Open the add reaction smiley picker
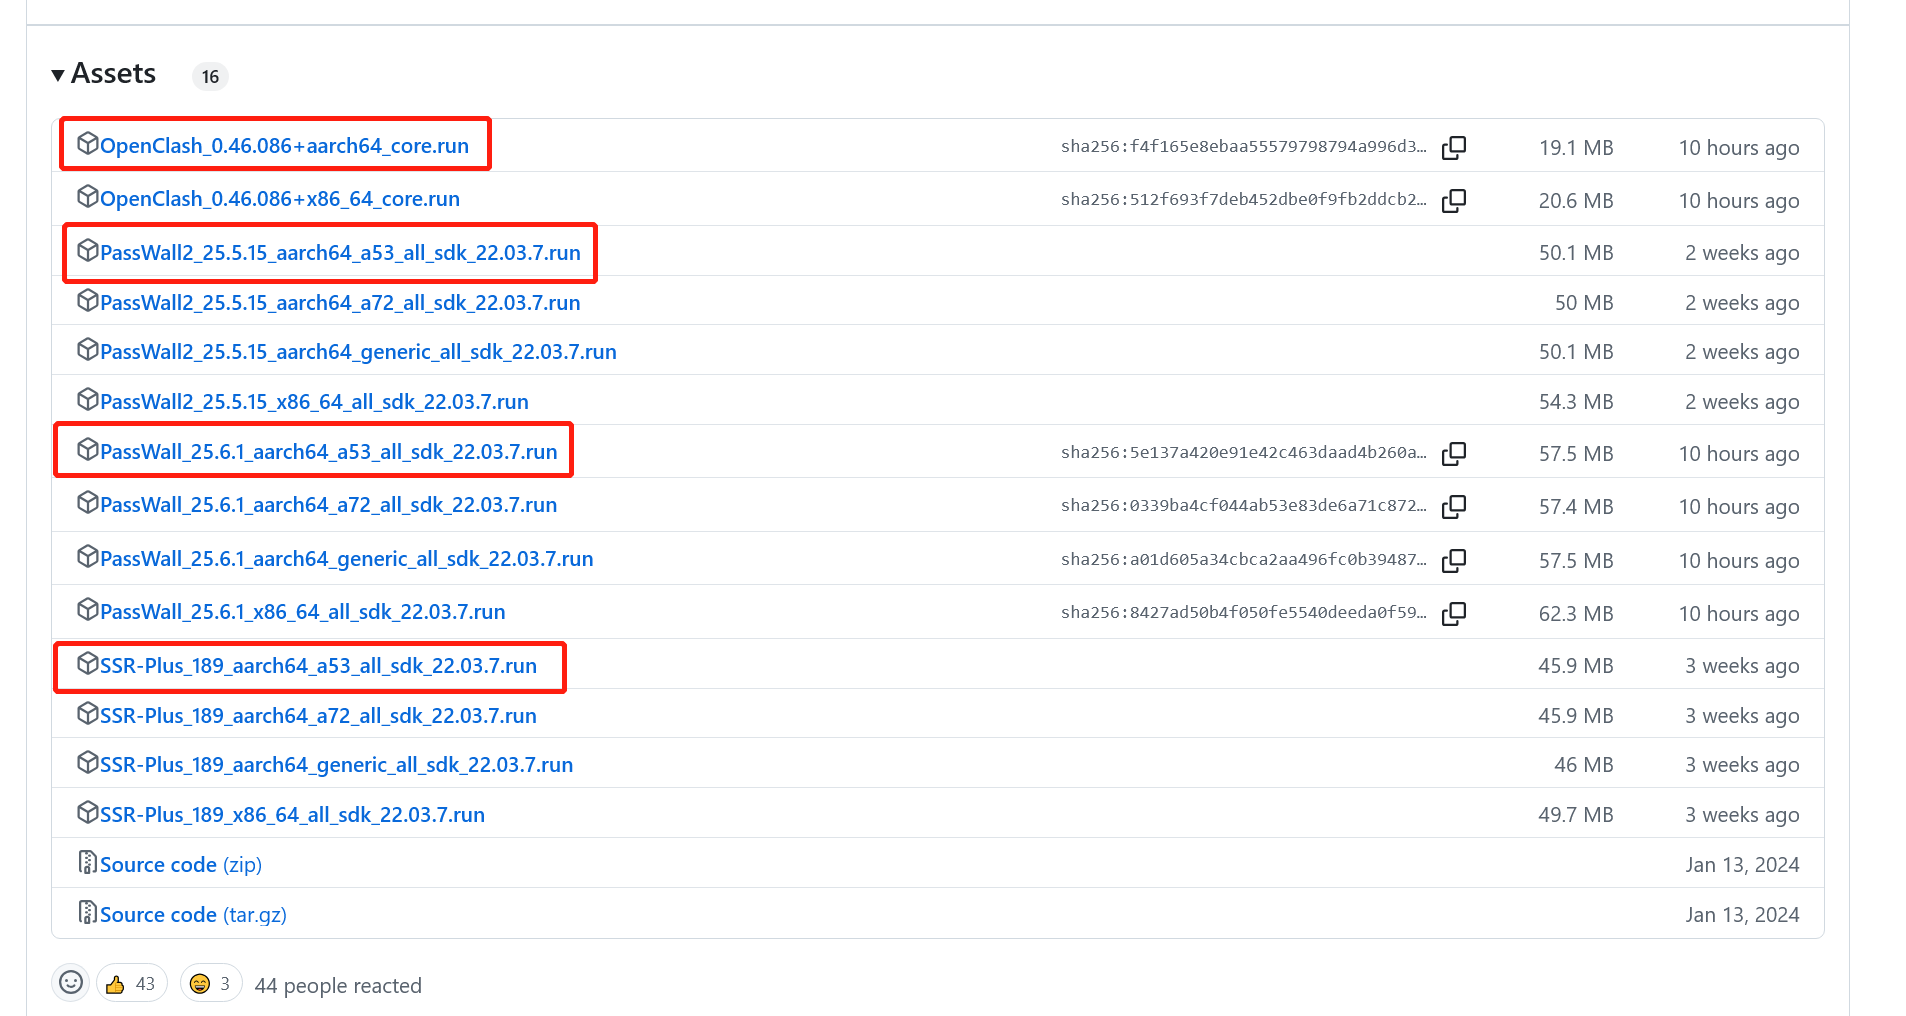 pyautogui.click(x=71, y=983)
